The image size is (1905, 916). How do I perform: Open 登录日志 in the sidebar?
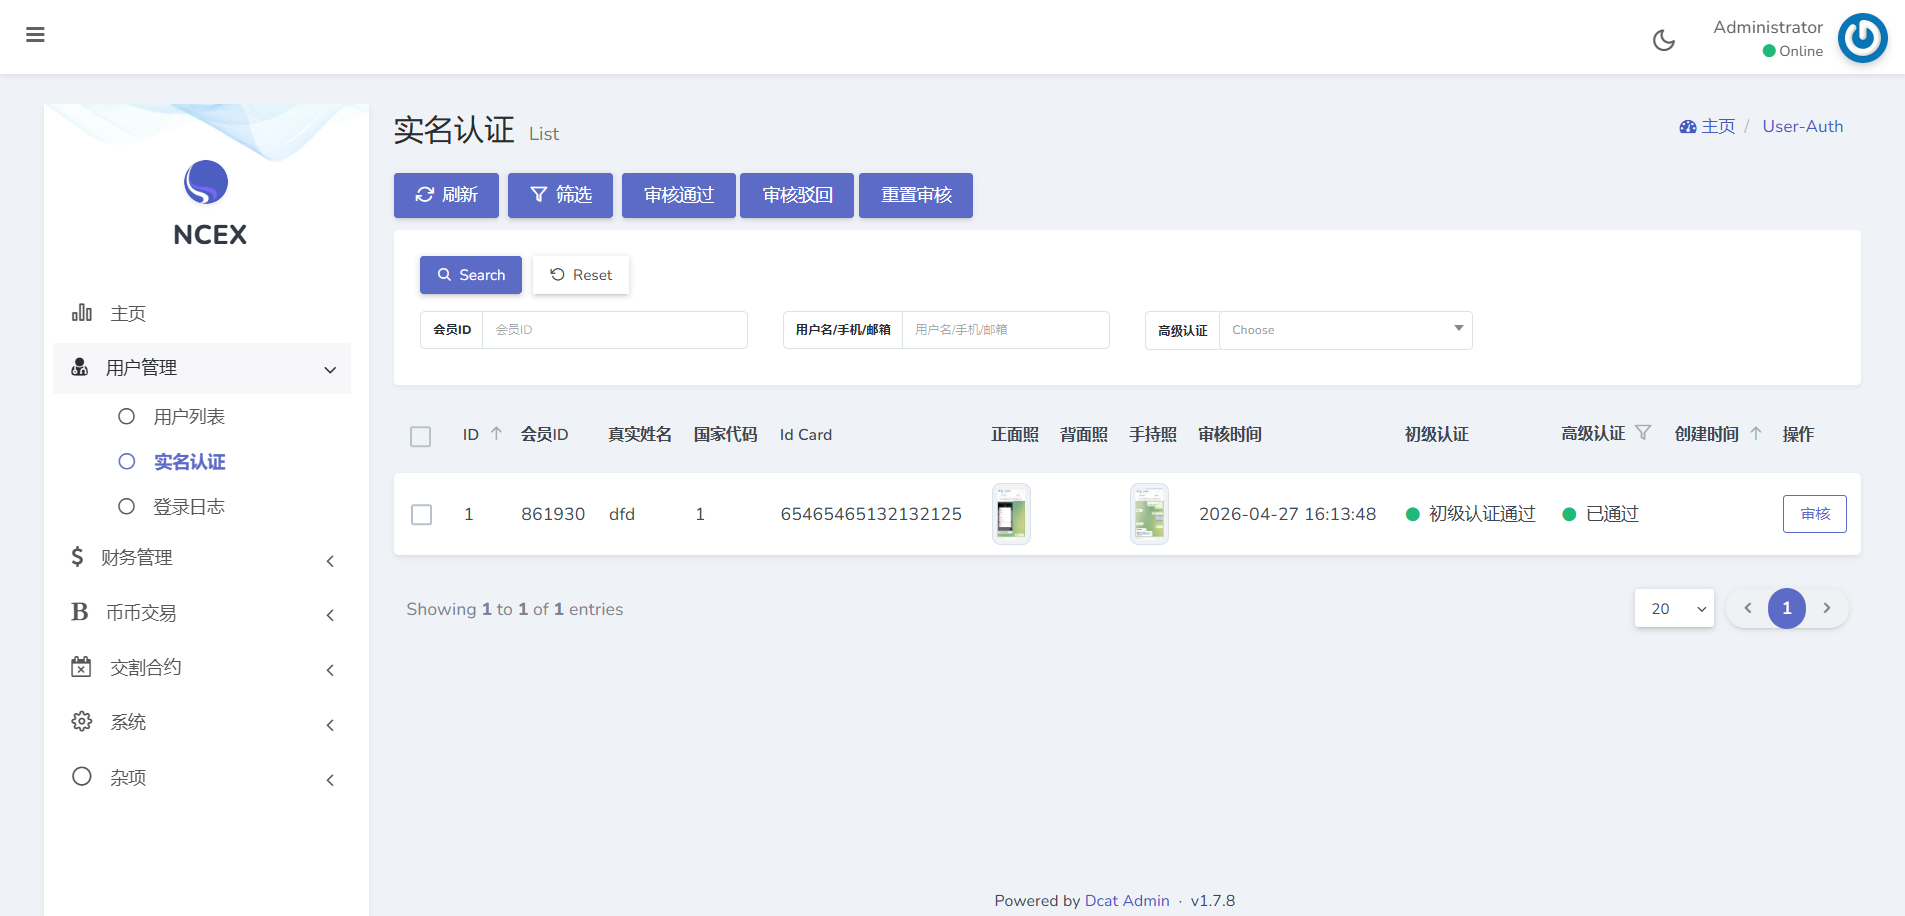(x=189, y=507)
